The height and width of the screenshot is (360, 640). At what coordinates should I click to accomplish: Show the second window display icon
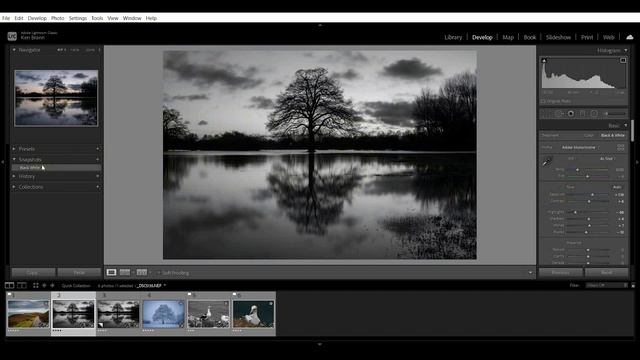tap(22, 285)
